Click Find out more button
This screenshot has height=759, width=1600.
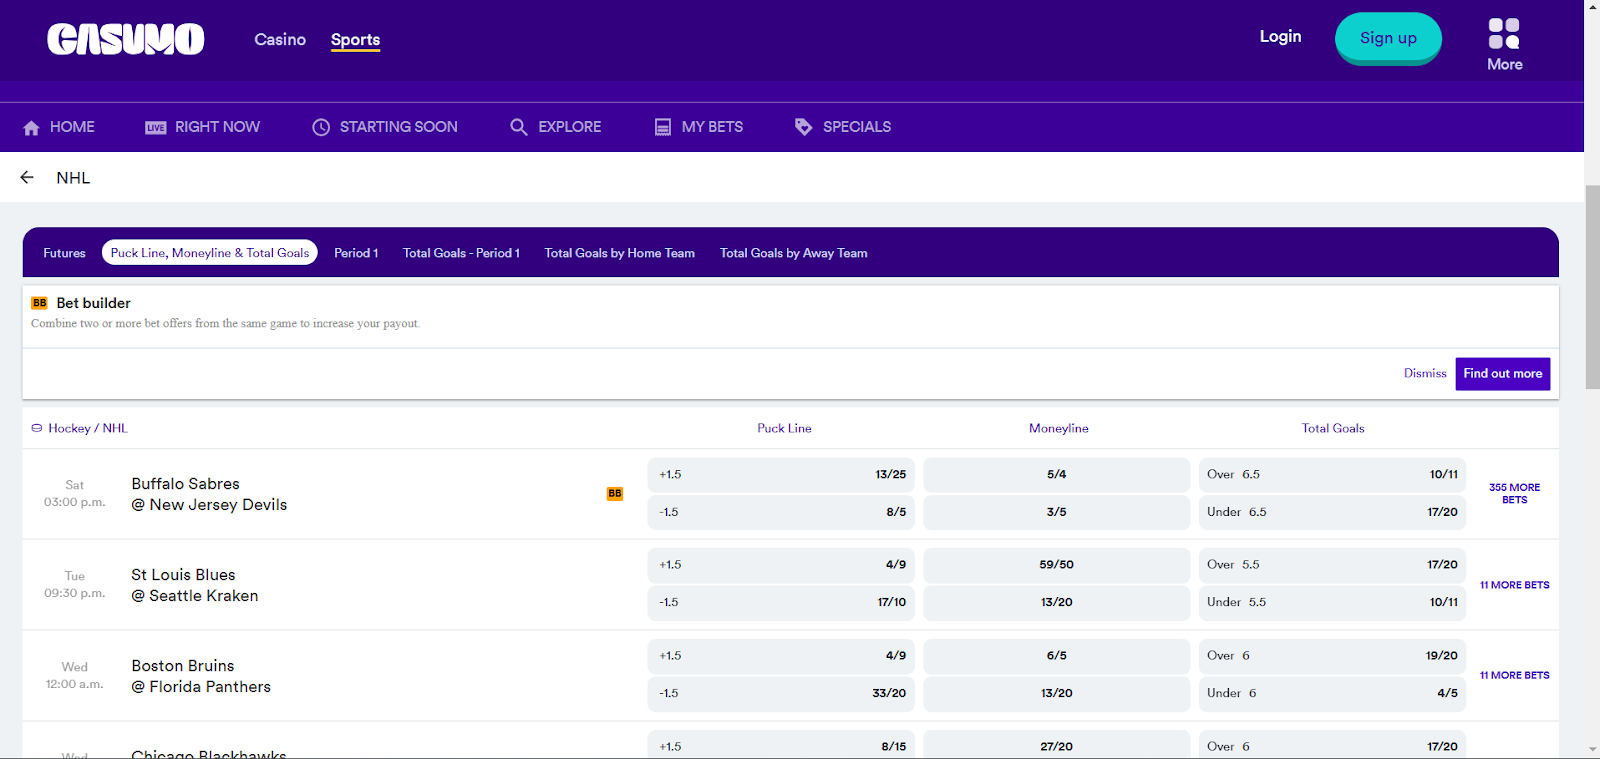(x=1503, y=374)
